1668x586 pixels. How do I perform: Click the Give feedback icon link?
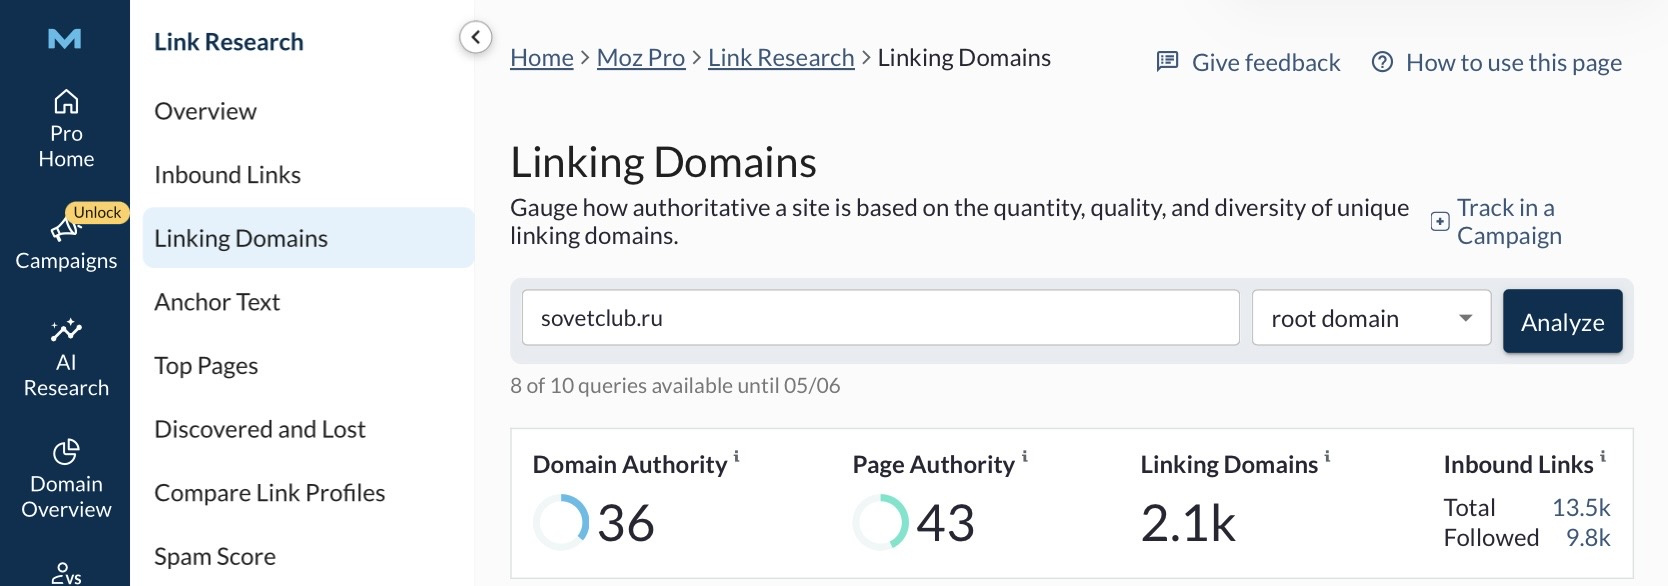click(x=1167, y=62)
